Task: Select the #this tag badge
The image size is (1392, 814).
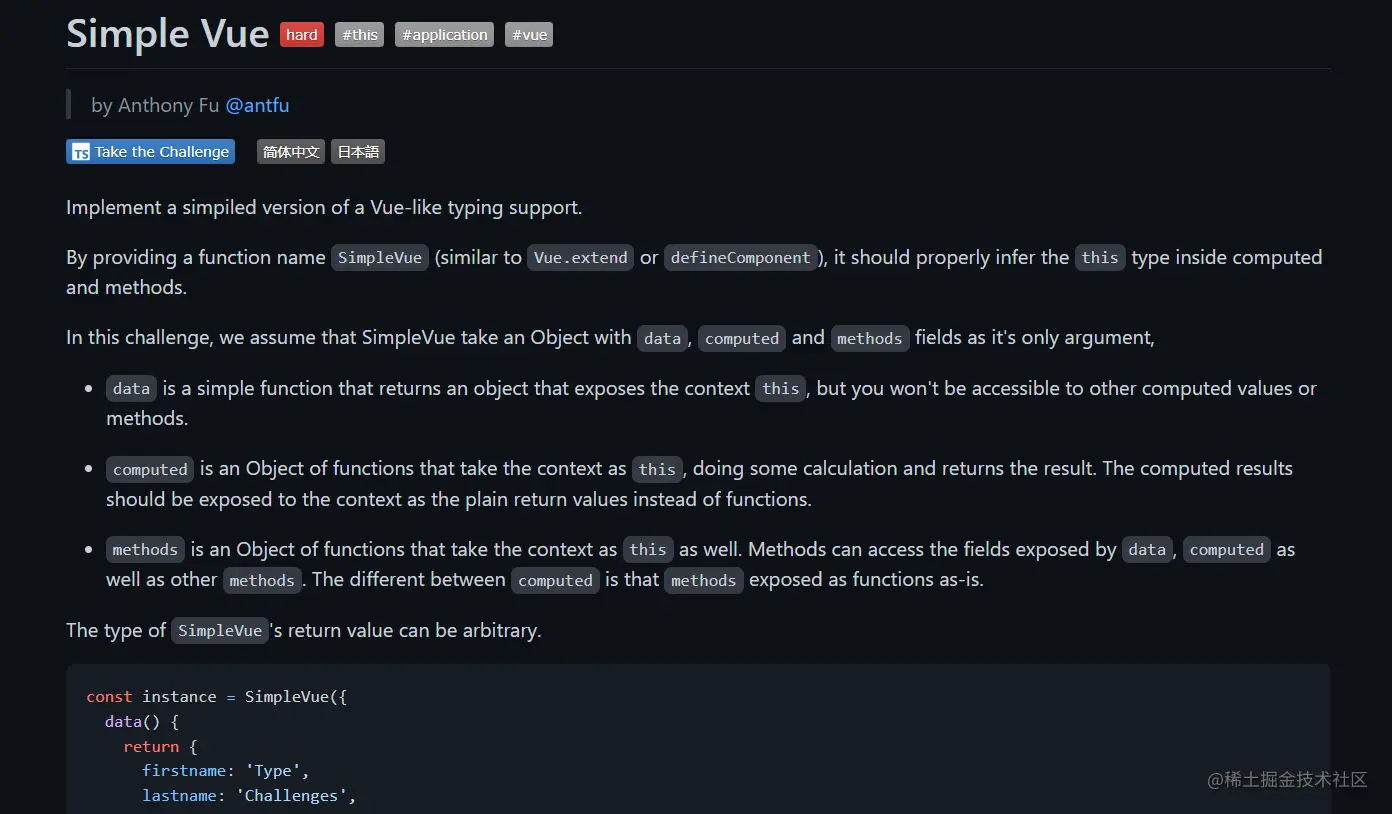Action: [x=360, y=35]
